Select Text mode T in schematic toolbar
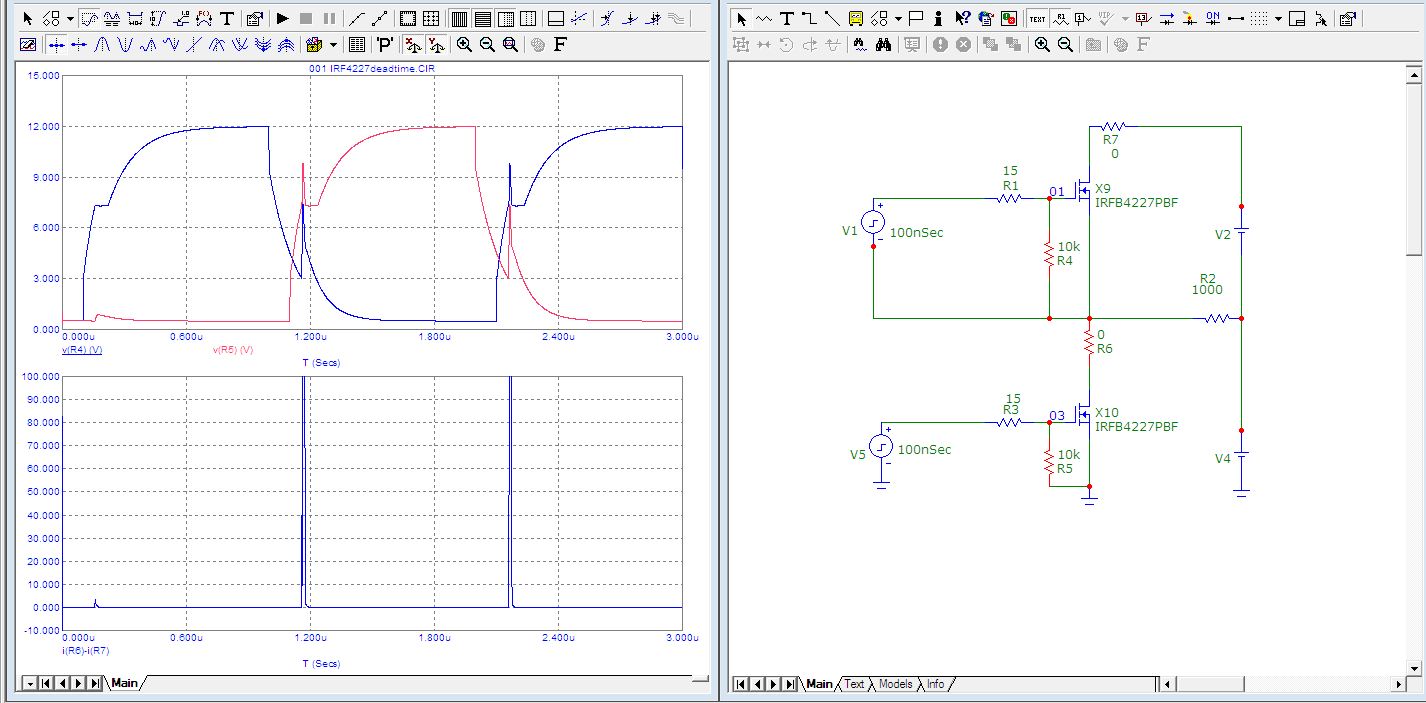This screenshot has width=1426, height=703. click(787, 18)
